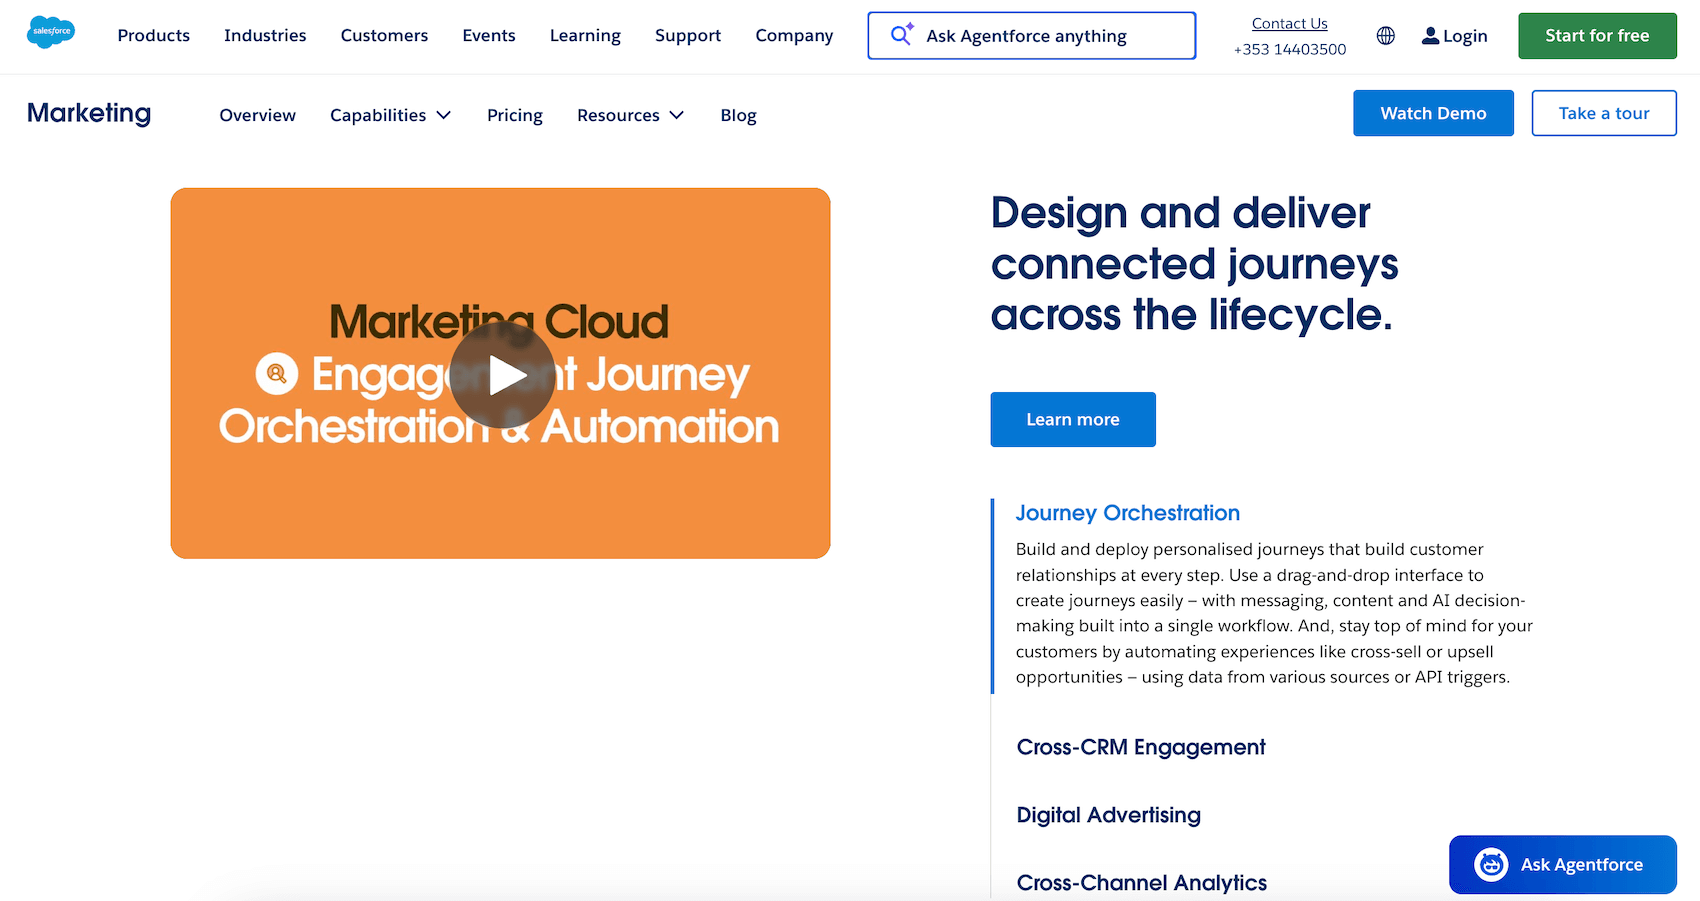1700x901 pixels.
Task: Click the Salesforce cloud logo
Action: (x=51, y=32)
